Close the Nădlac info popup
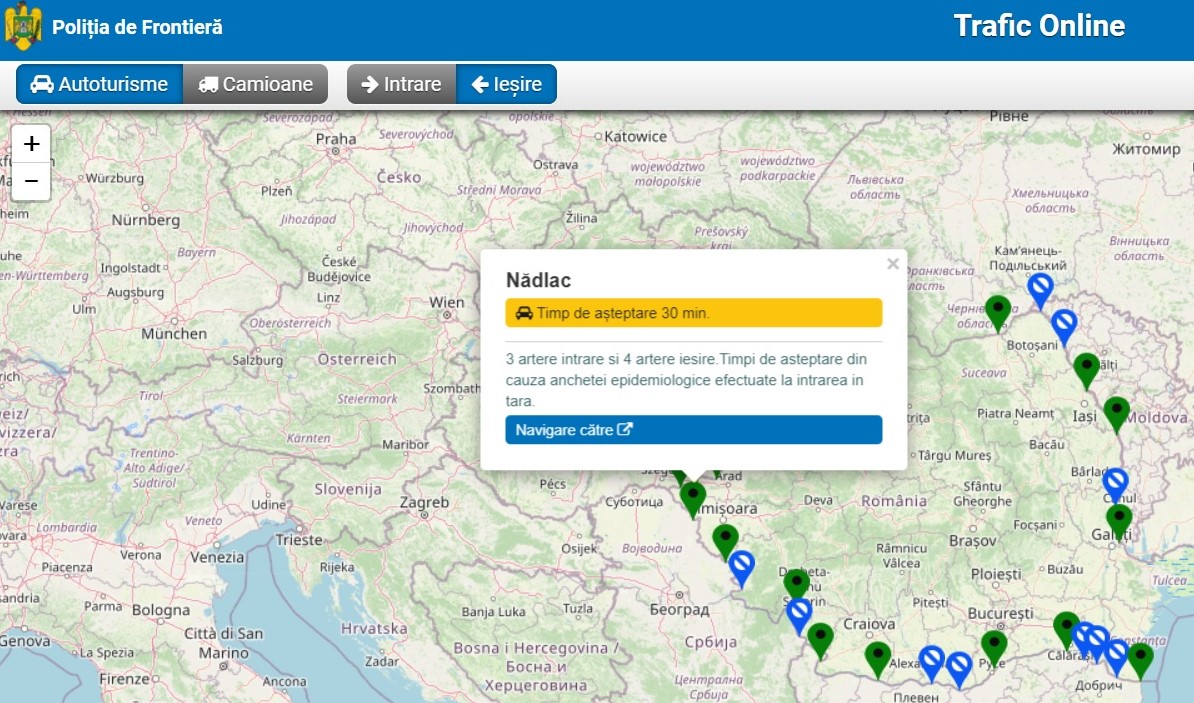 click(x=893, y=265)
